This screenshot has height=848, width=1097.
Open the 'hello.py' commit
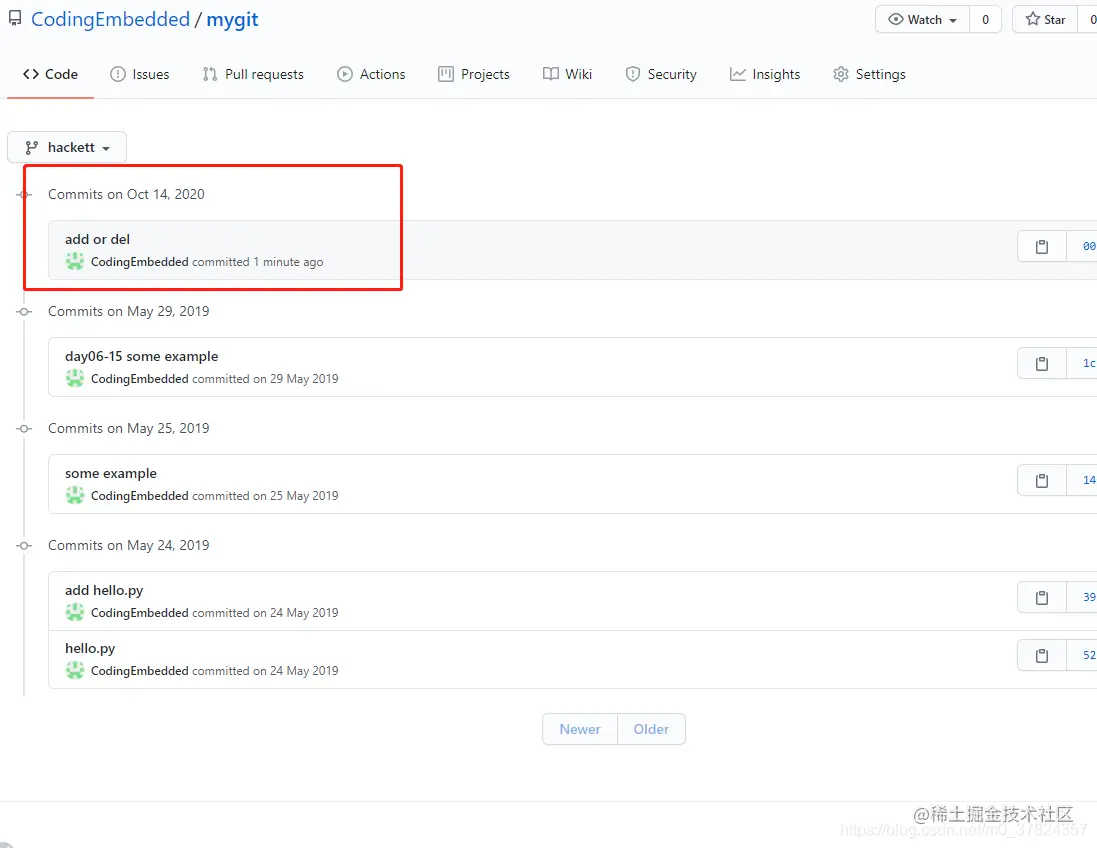90,649
